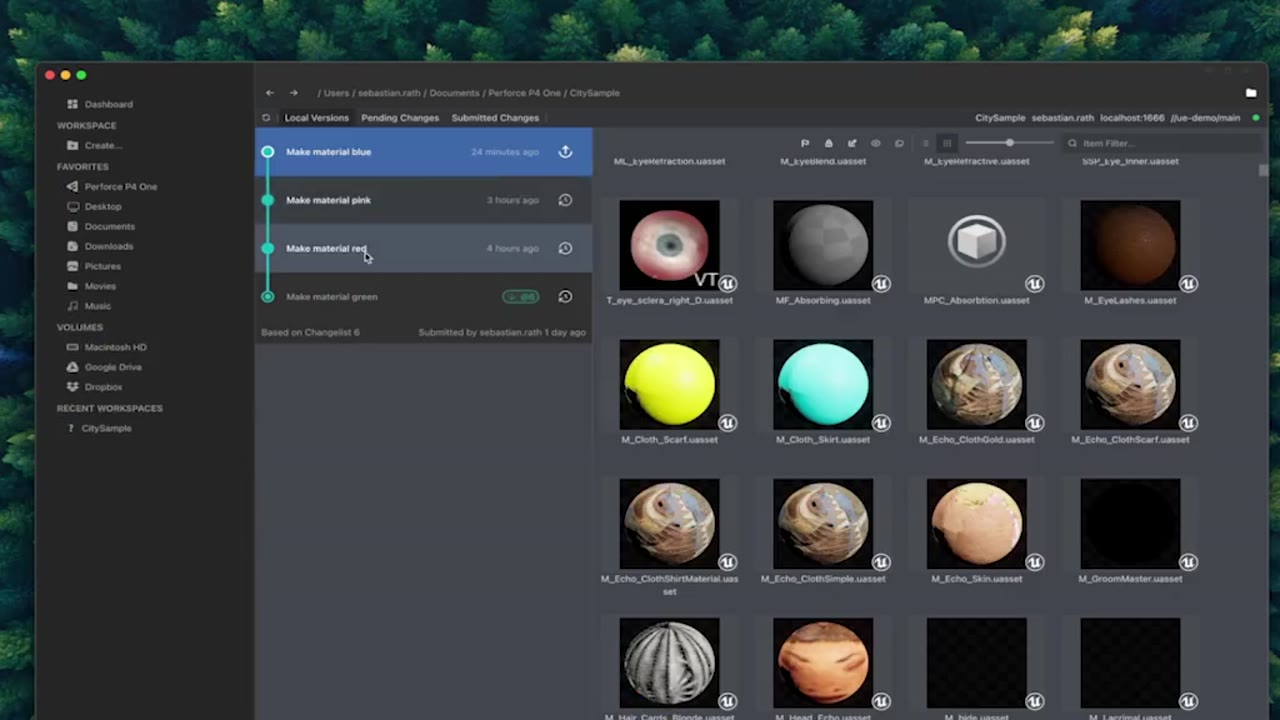Click the comment bubble icon in the asset toolbar
Viewport: 1280px width, 720px height.
899,143
